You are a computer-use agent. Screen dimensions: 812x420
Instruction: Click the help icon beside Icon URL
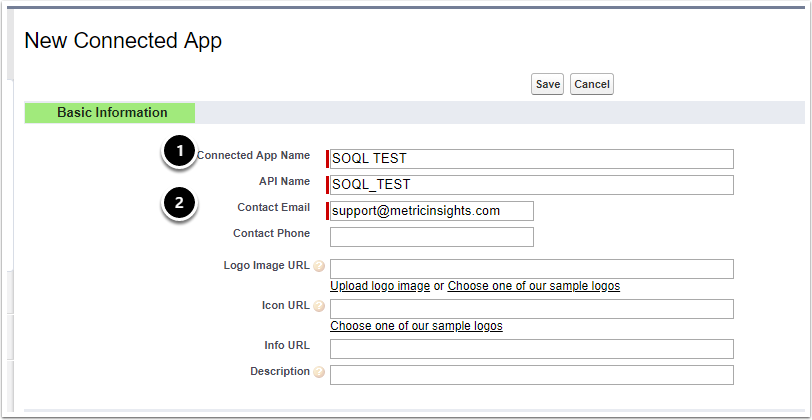click(319, 306)
